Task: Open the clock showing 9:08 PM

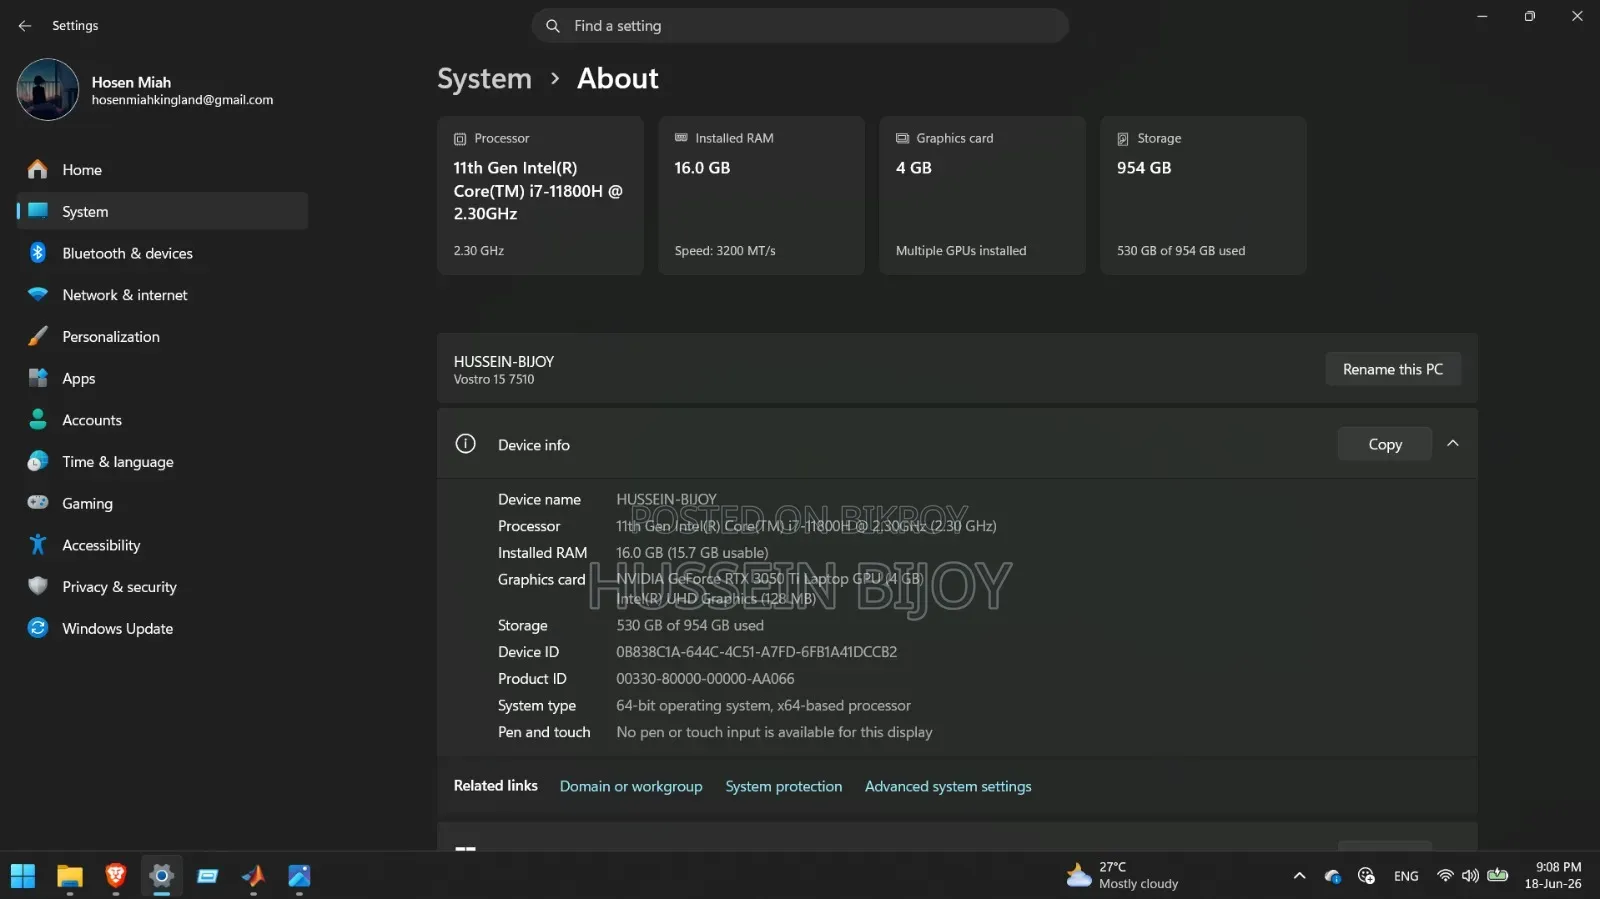Action: [1553, 876]
